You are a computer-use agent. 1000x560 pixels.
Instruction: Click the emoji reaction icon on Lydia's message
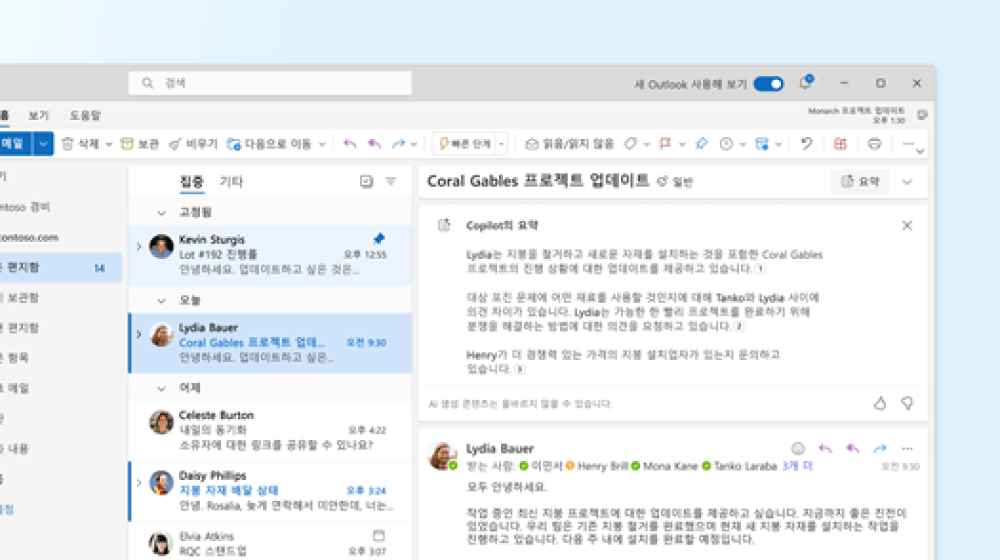click(x=798, y=448)
